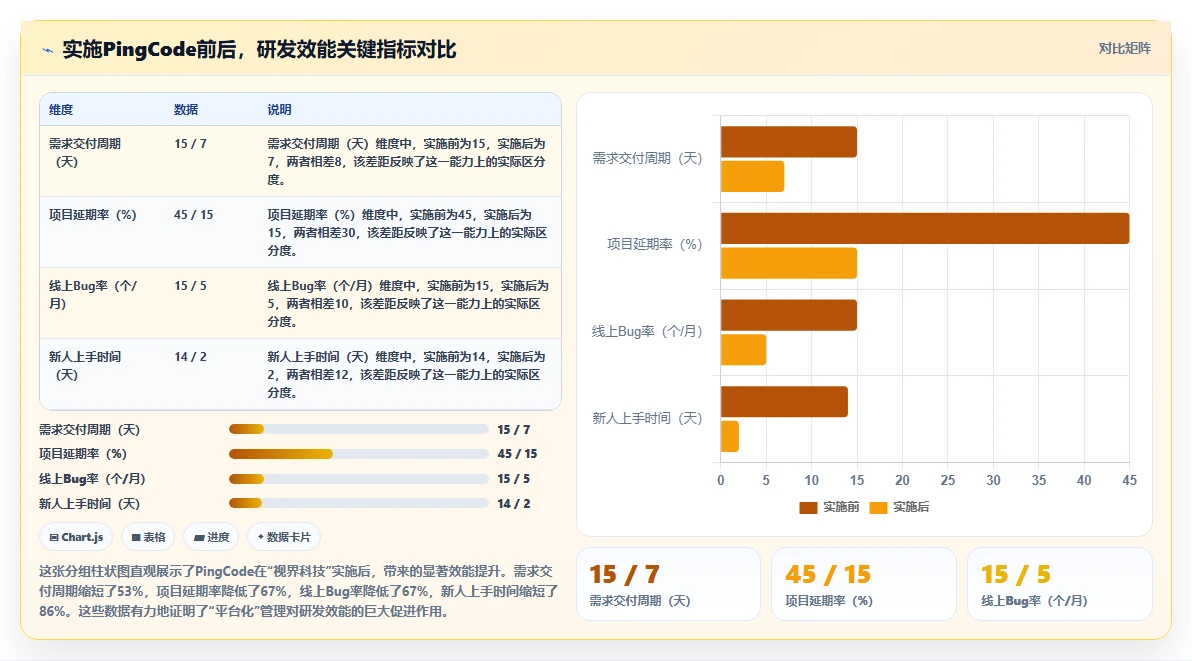Image resolution: width=1192 pixels, height=661 pixels.
Task: Click the 对比矩阵 label in the header
Action: pos(1124,49)
